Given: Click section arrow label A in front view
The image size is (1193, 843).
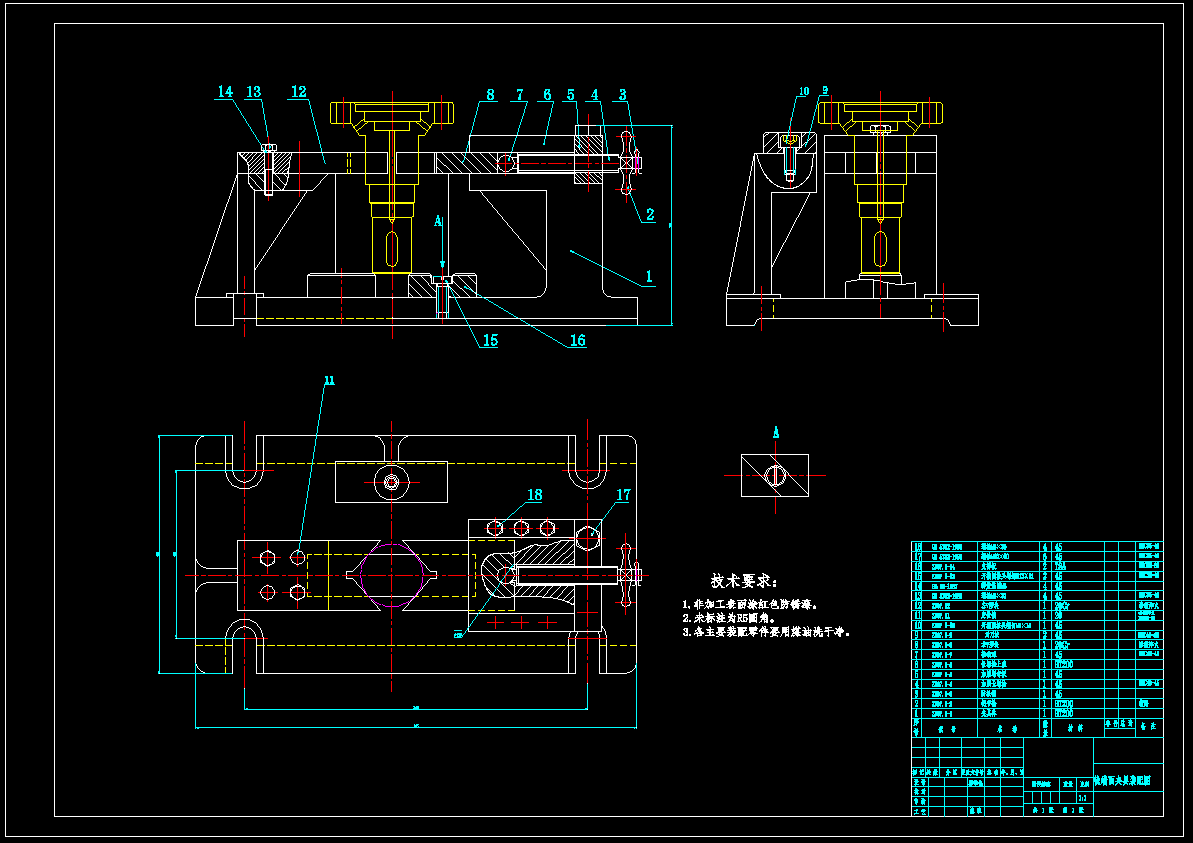Looking at the screenshot, I should [x=438, y=221].
